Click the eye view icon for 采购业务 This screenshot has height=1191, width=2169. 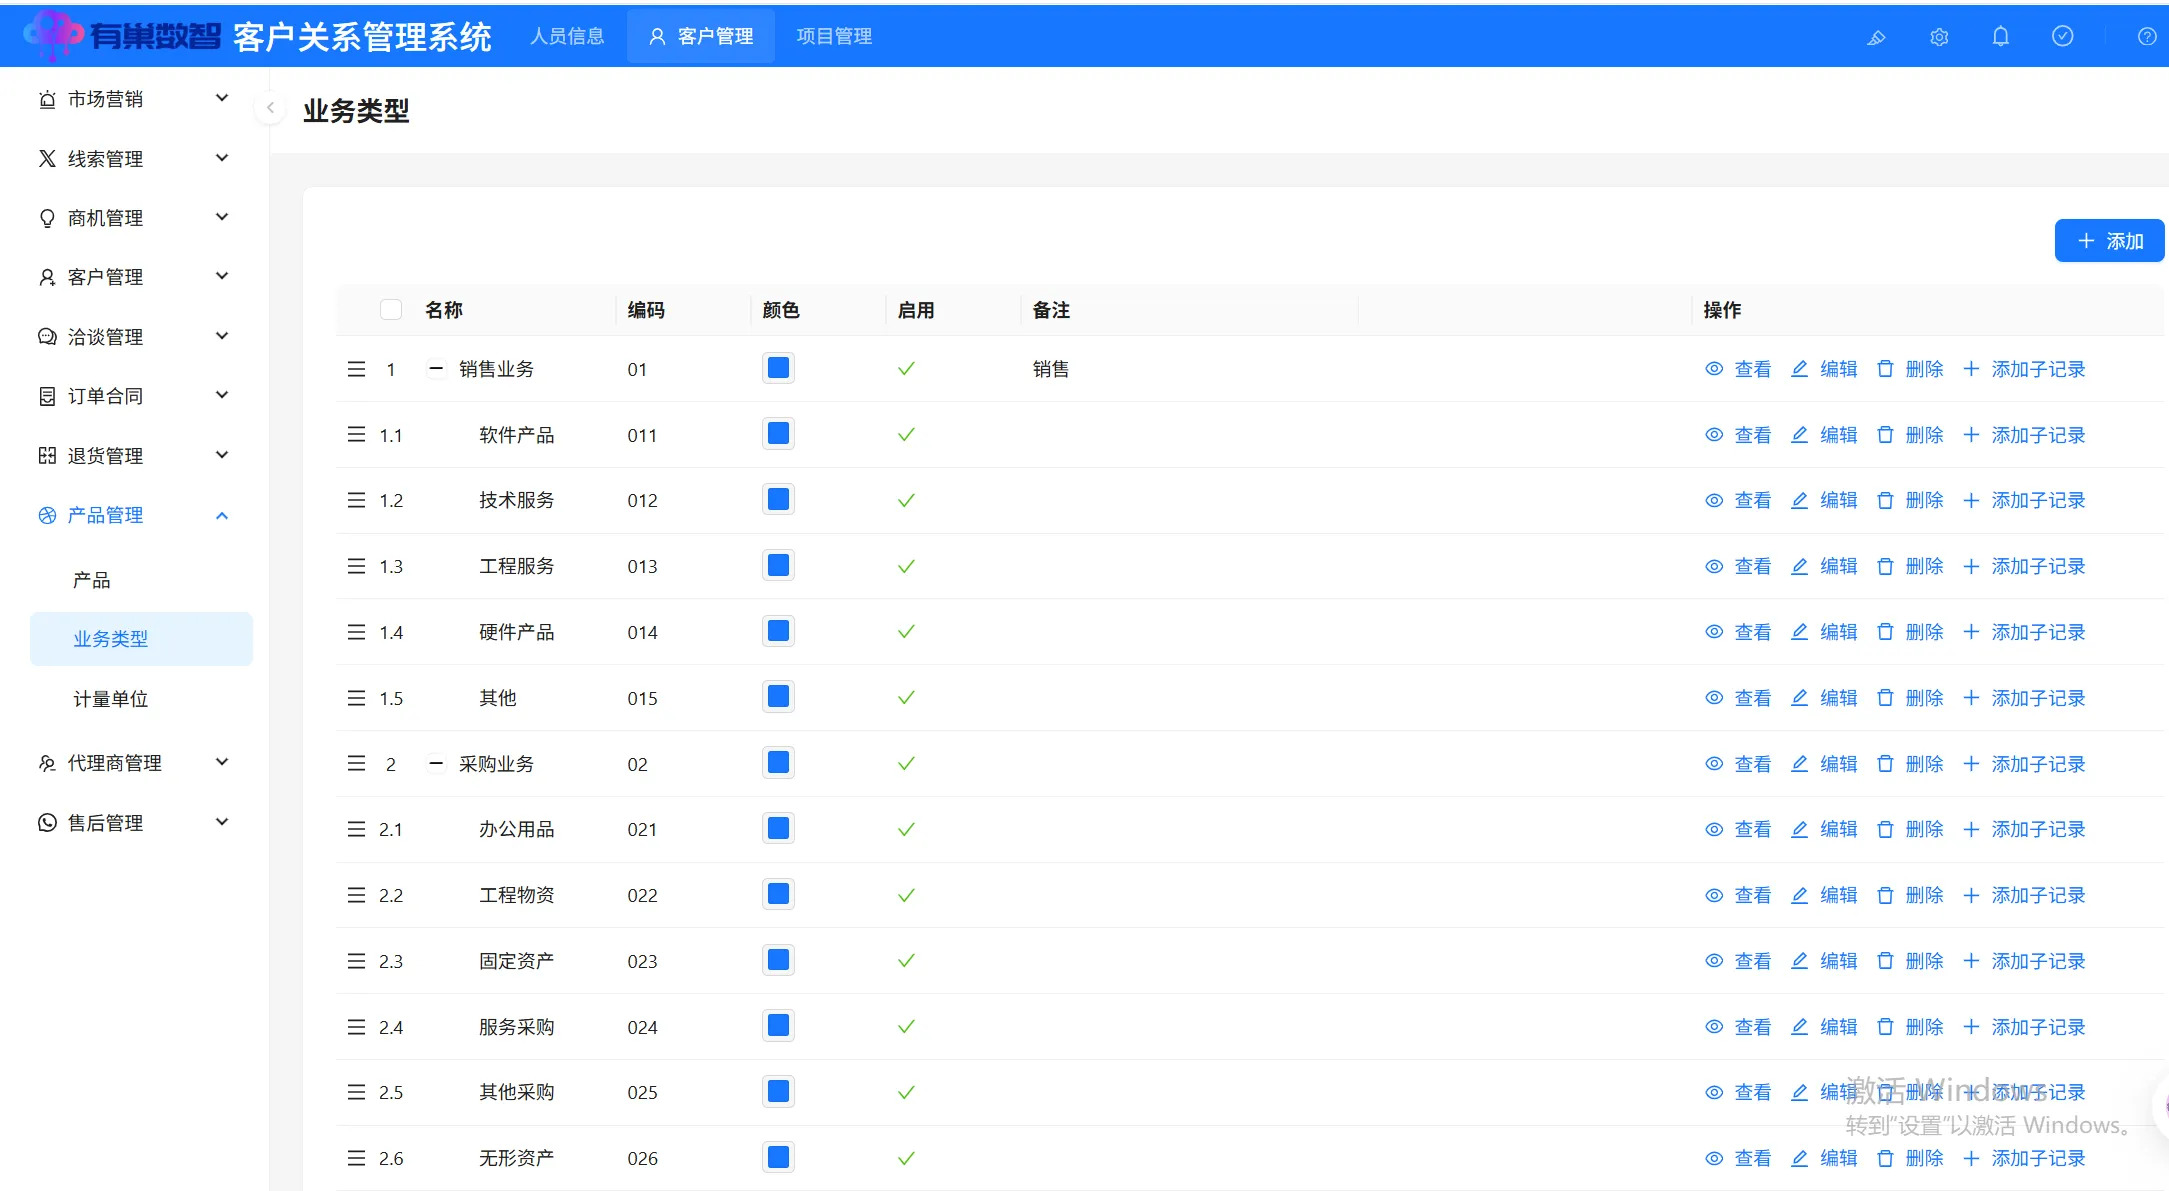click(1714, 764)
